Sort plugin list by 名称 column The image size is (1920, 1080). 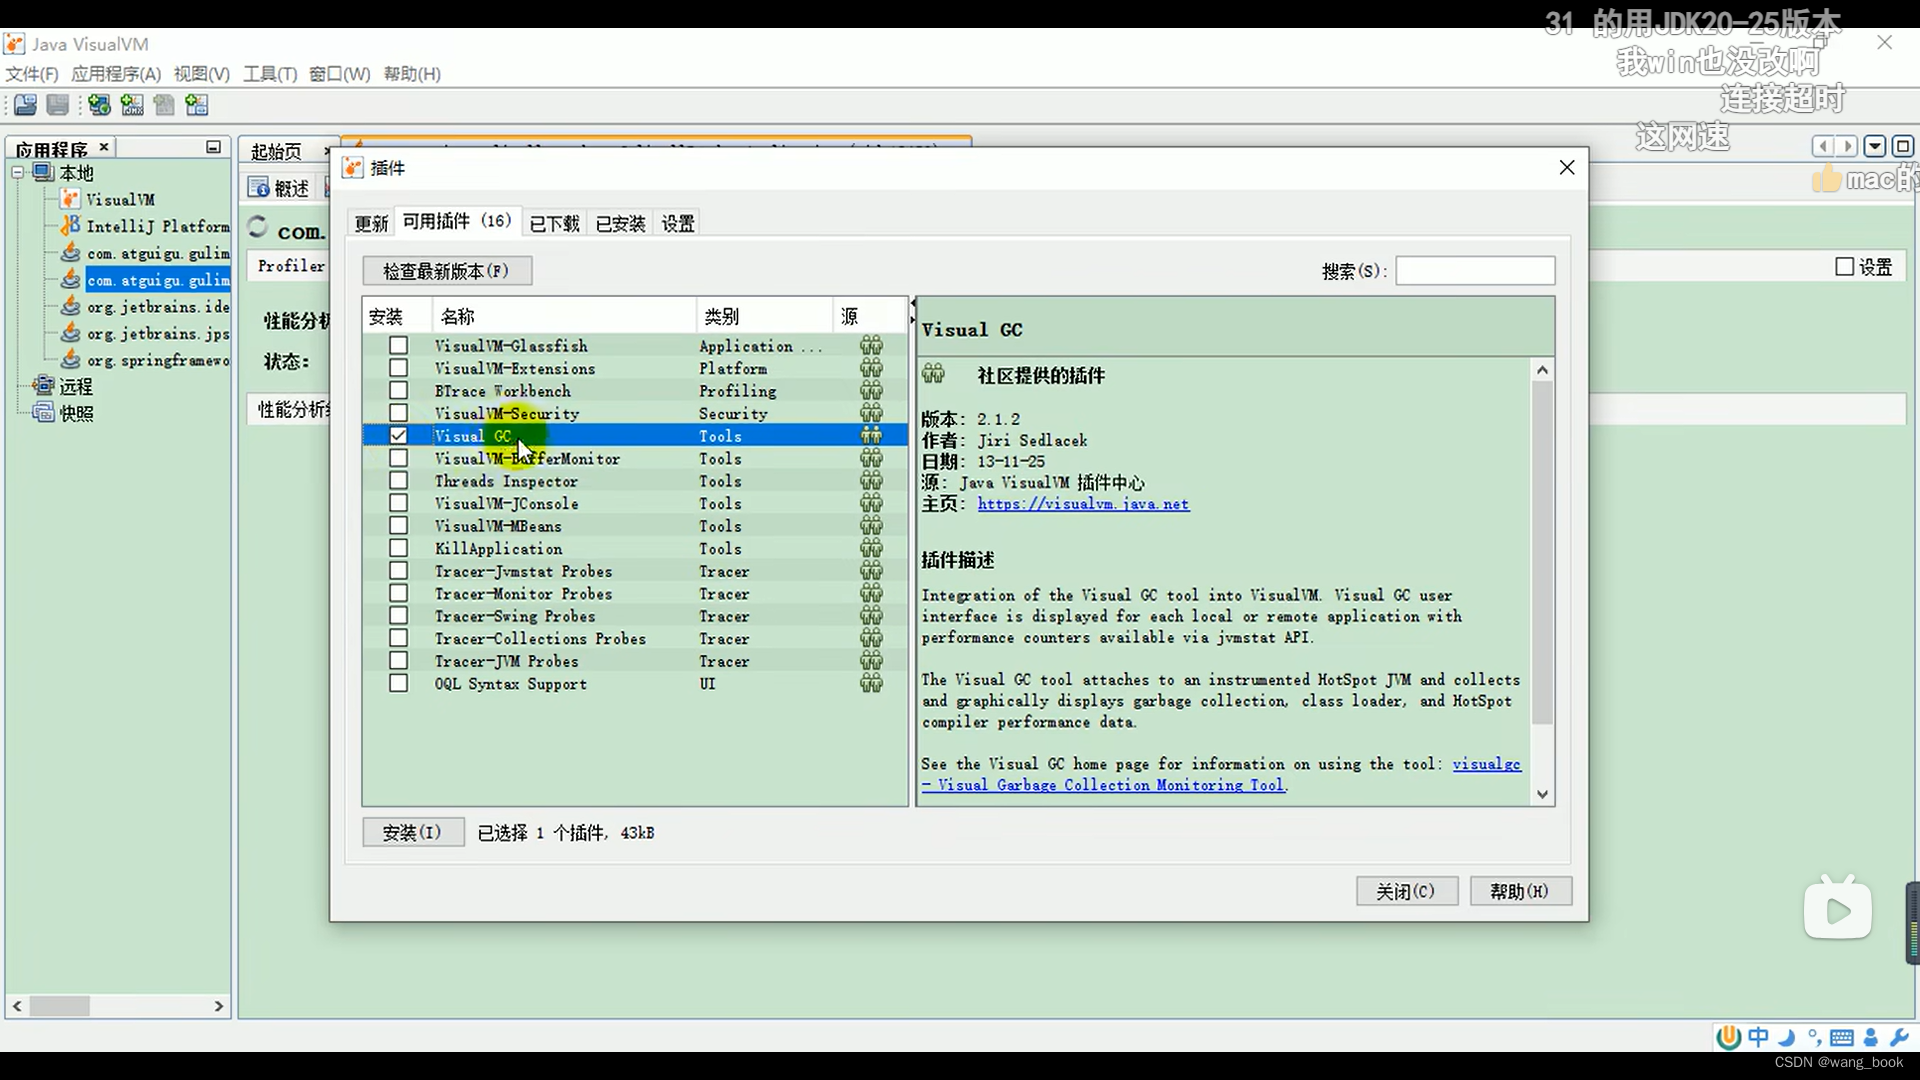click(564, 316)
